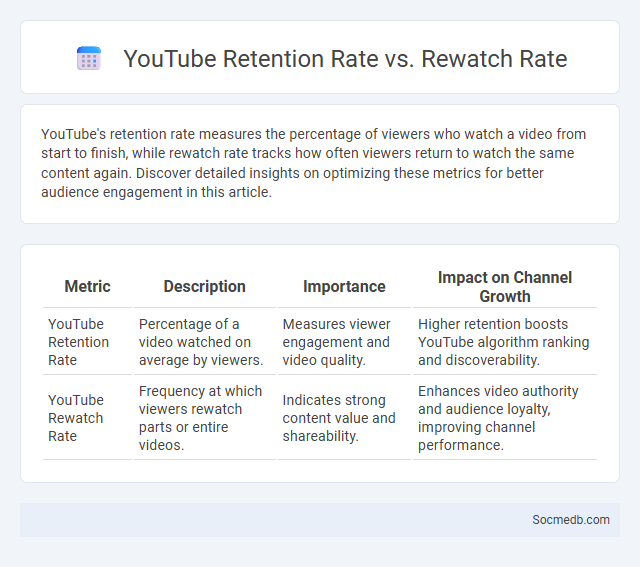Viewport: 640px width, 567px height.
Task: Select 'Enhances video authority and audience loyalty' cell
Action: 505,418
